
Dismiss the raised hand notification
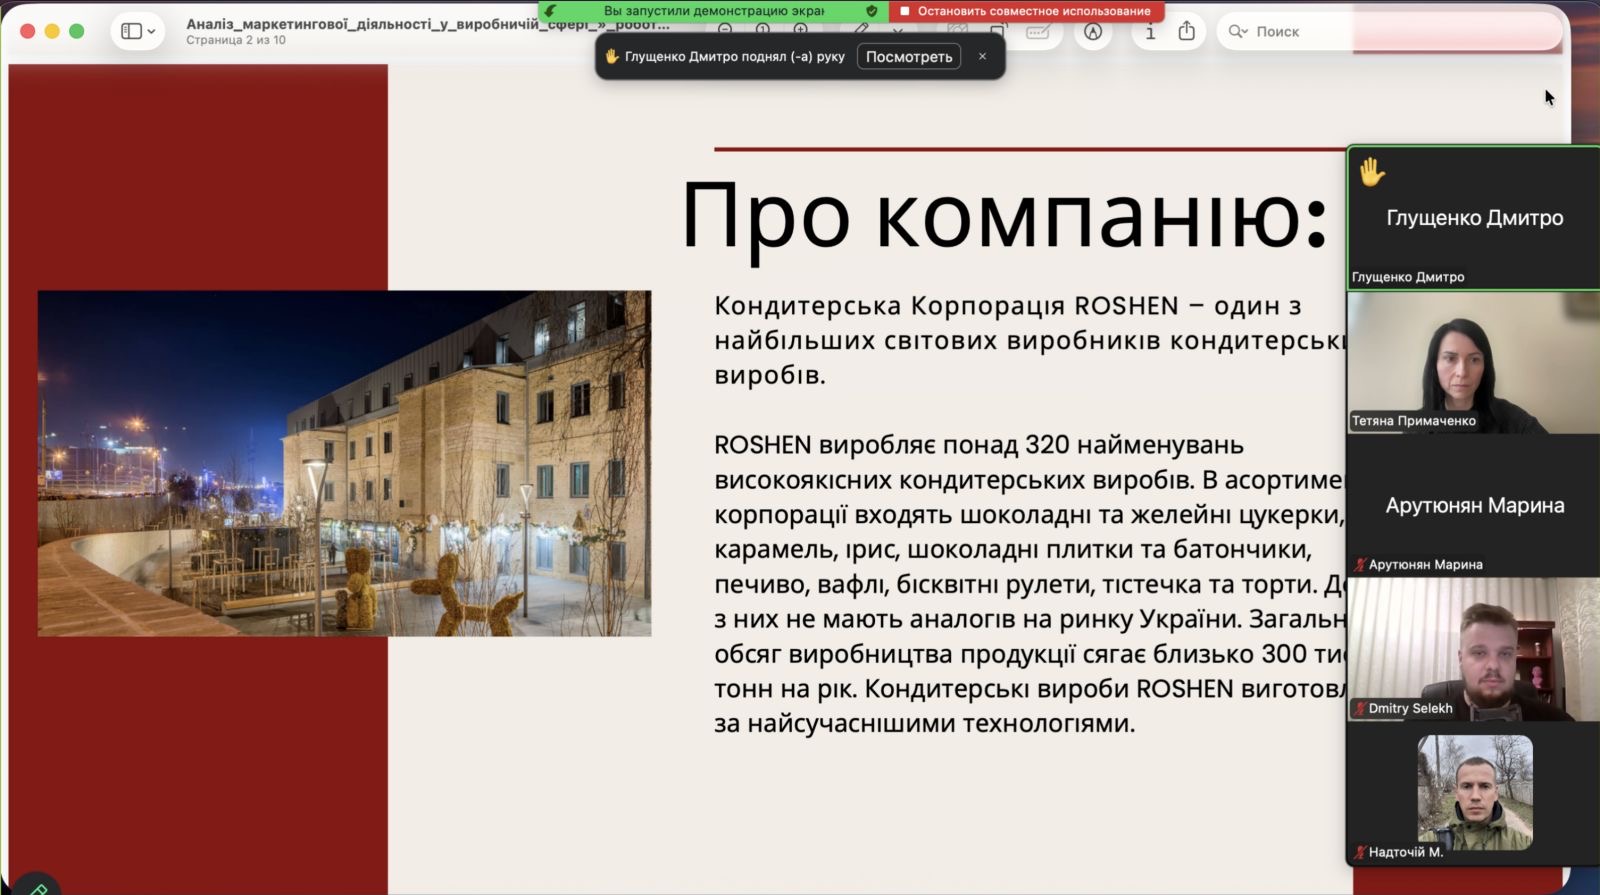click(x=982, y=56)
